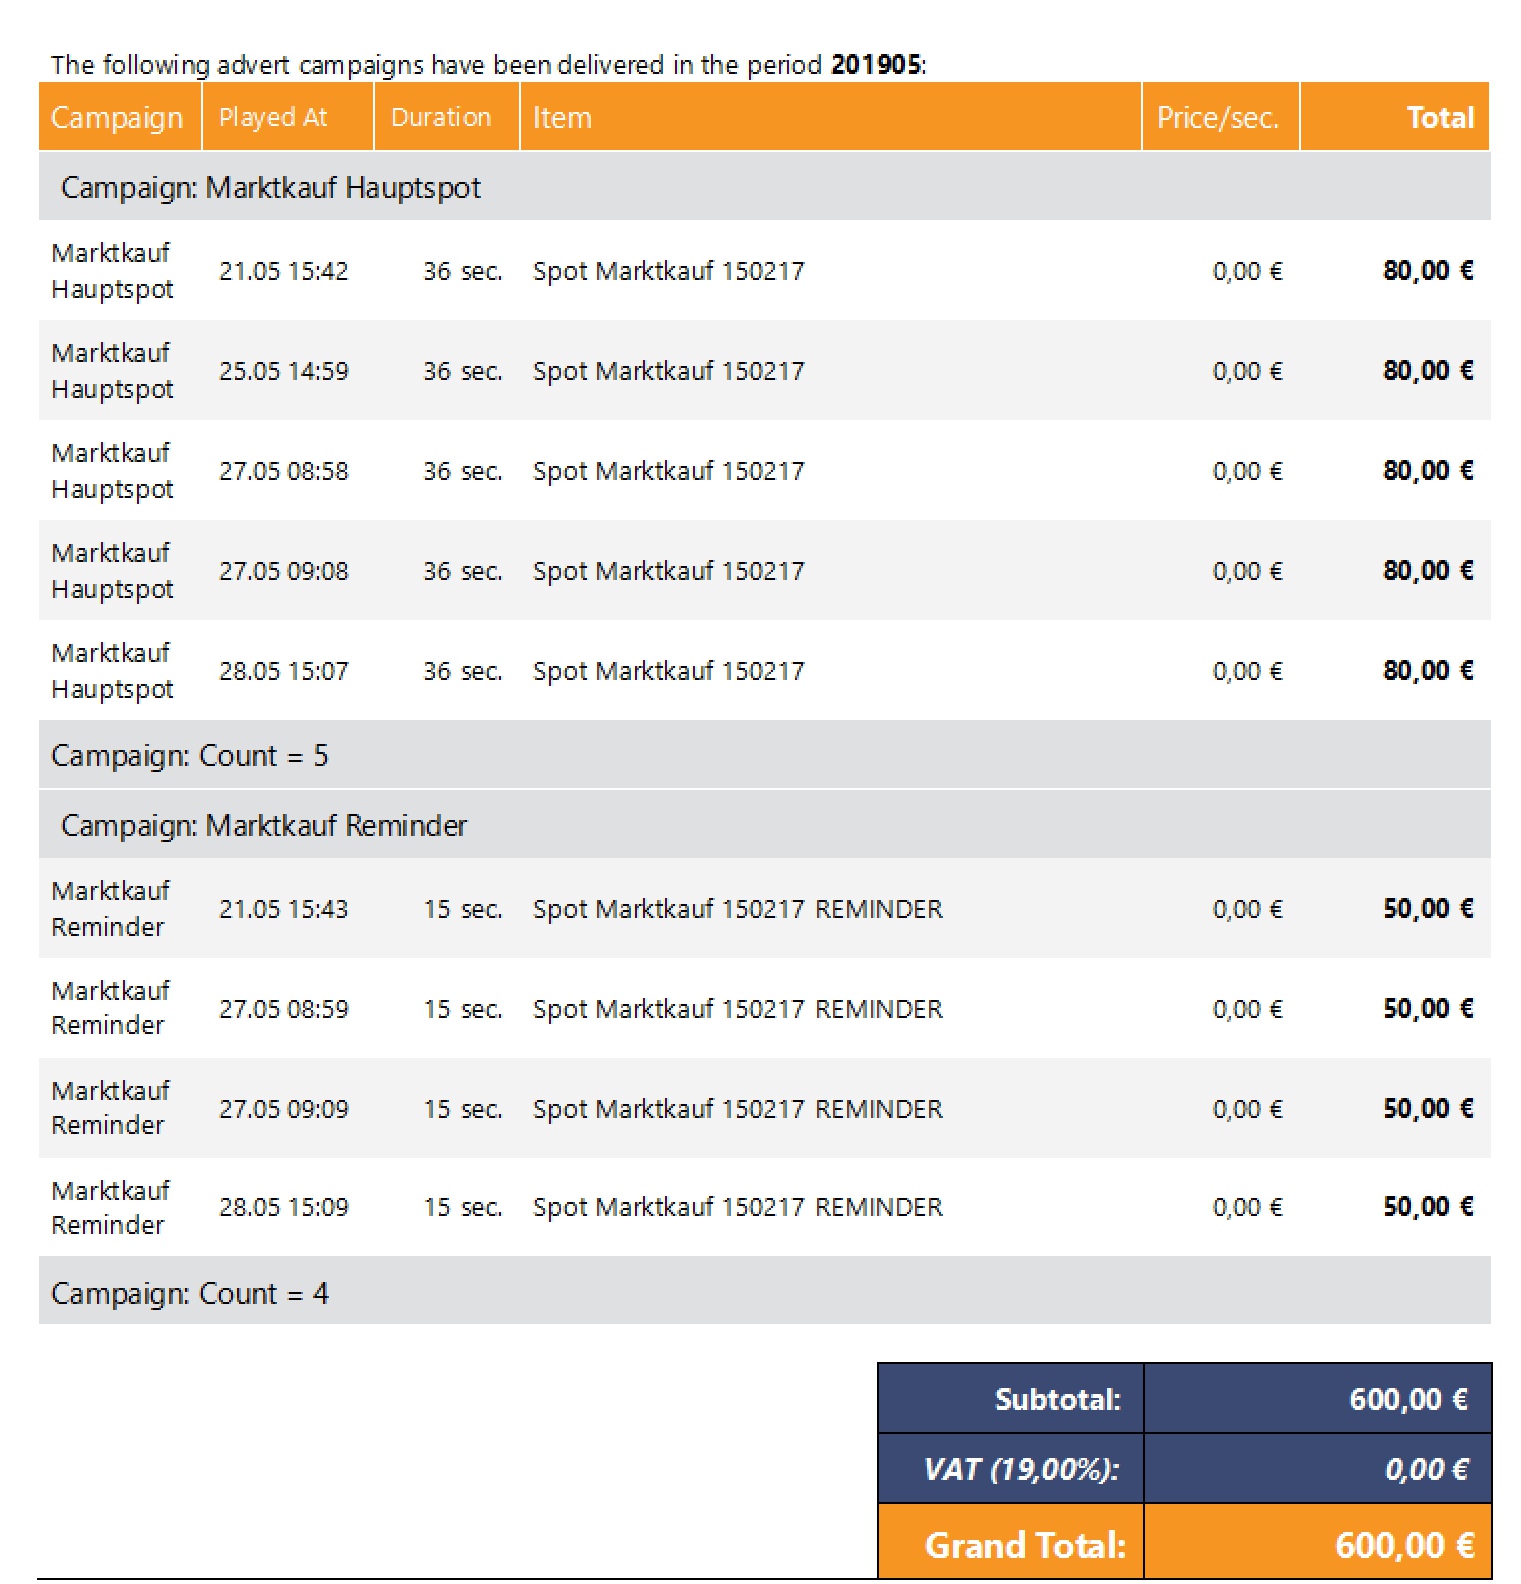Select the Campaign: Marktkauf Reminder group row
Screen dimensions: 1521x1584
(x=765, y=825)
